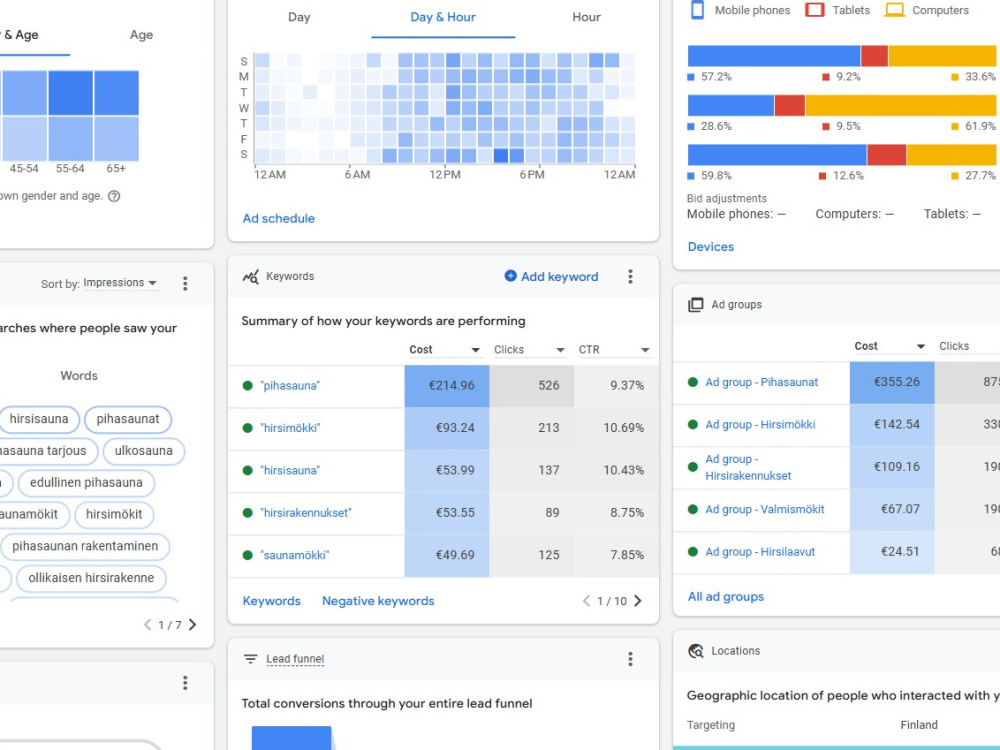Open the Devices link
Screen dimensions: 1000x750
pyautogui.click(x=710, y=247)
